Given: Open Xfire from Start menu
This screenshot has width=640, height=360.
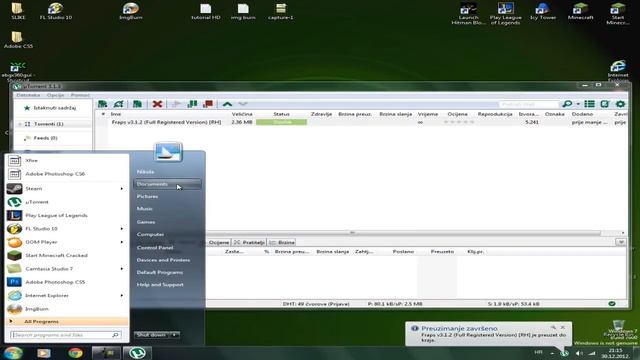Looking at the screenshot, I should (31, 160).
